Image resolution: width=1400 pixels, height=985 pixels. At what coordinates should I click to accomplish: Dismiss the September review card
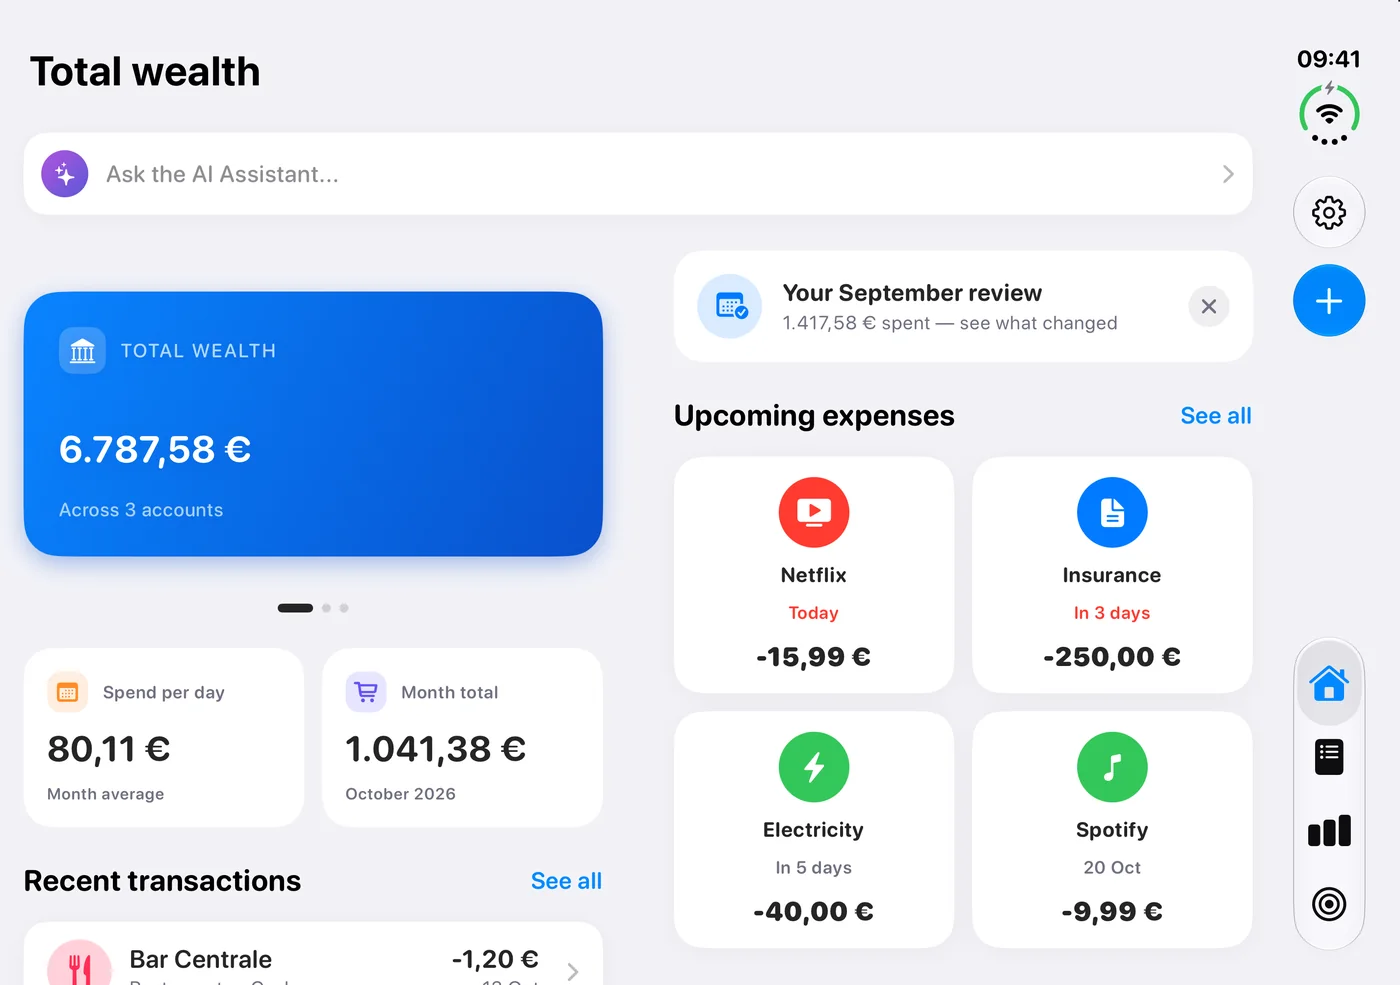pos(1209,306)
